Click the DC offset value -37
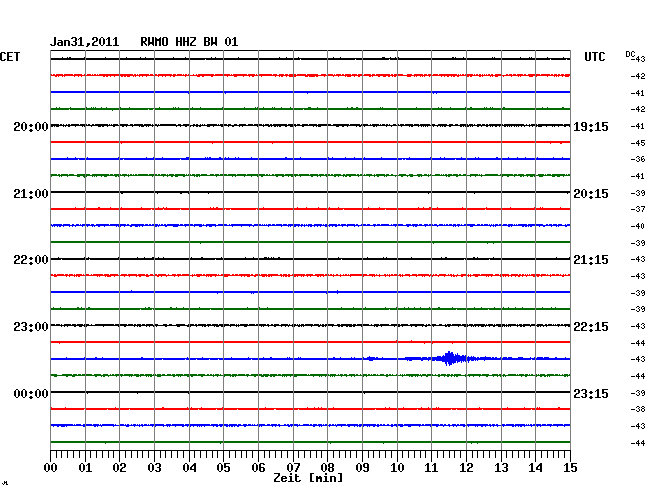Screen dimensions: 650x494 638,209
